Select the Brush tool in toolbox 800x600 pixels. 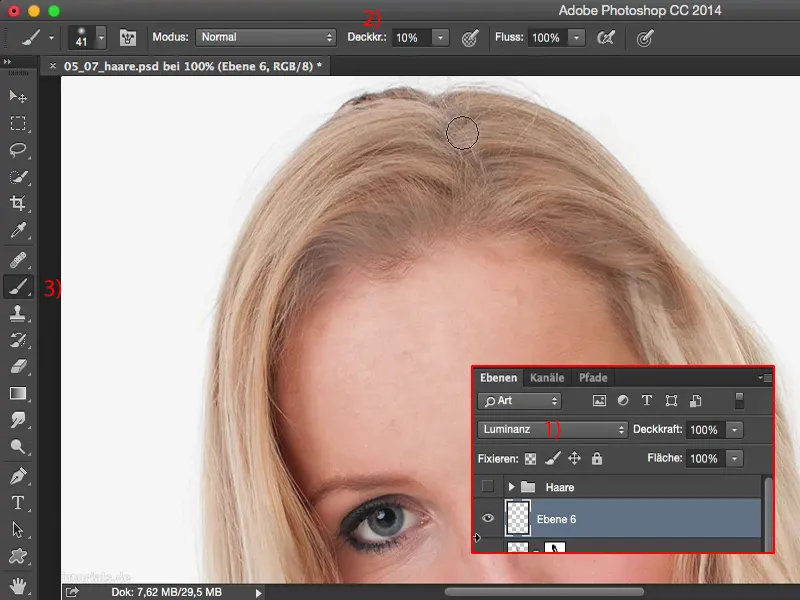click(x=18, y=287)
